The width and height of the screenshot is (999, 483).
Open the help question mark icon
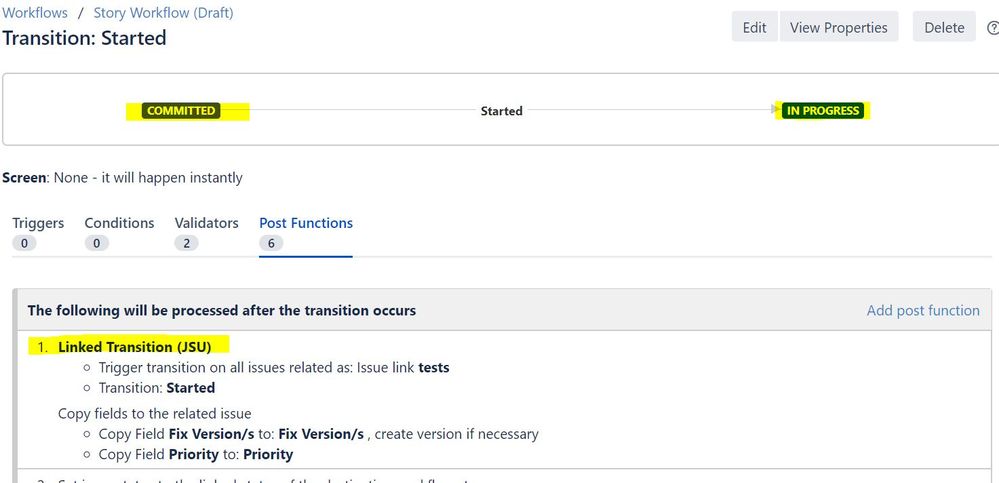click(992, 28)
